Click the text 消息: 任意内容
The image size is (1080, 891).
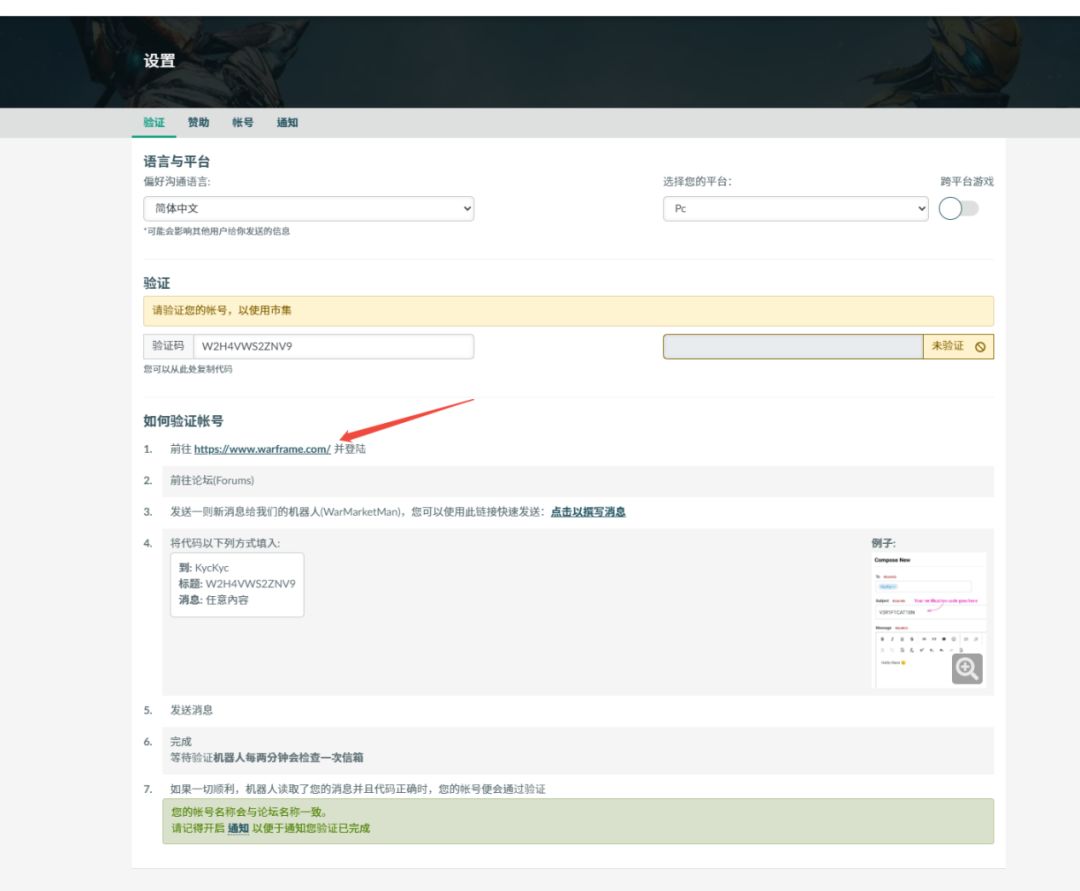[x=214, y=600]
